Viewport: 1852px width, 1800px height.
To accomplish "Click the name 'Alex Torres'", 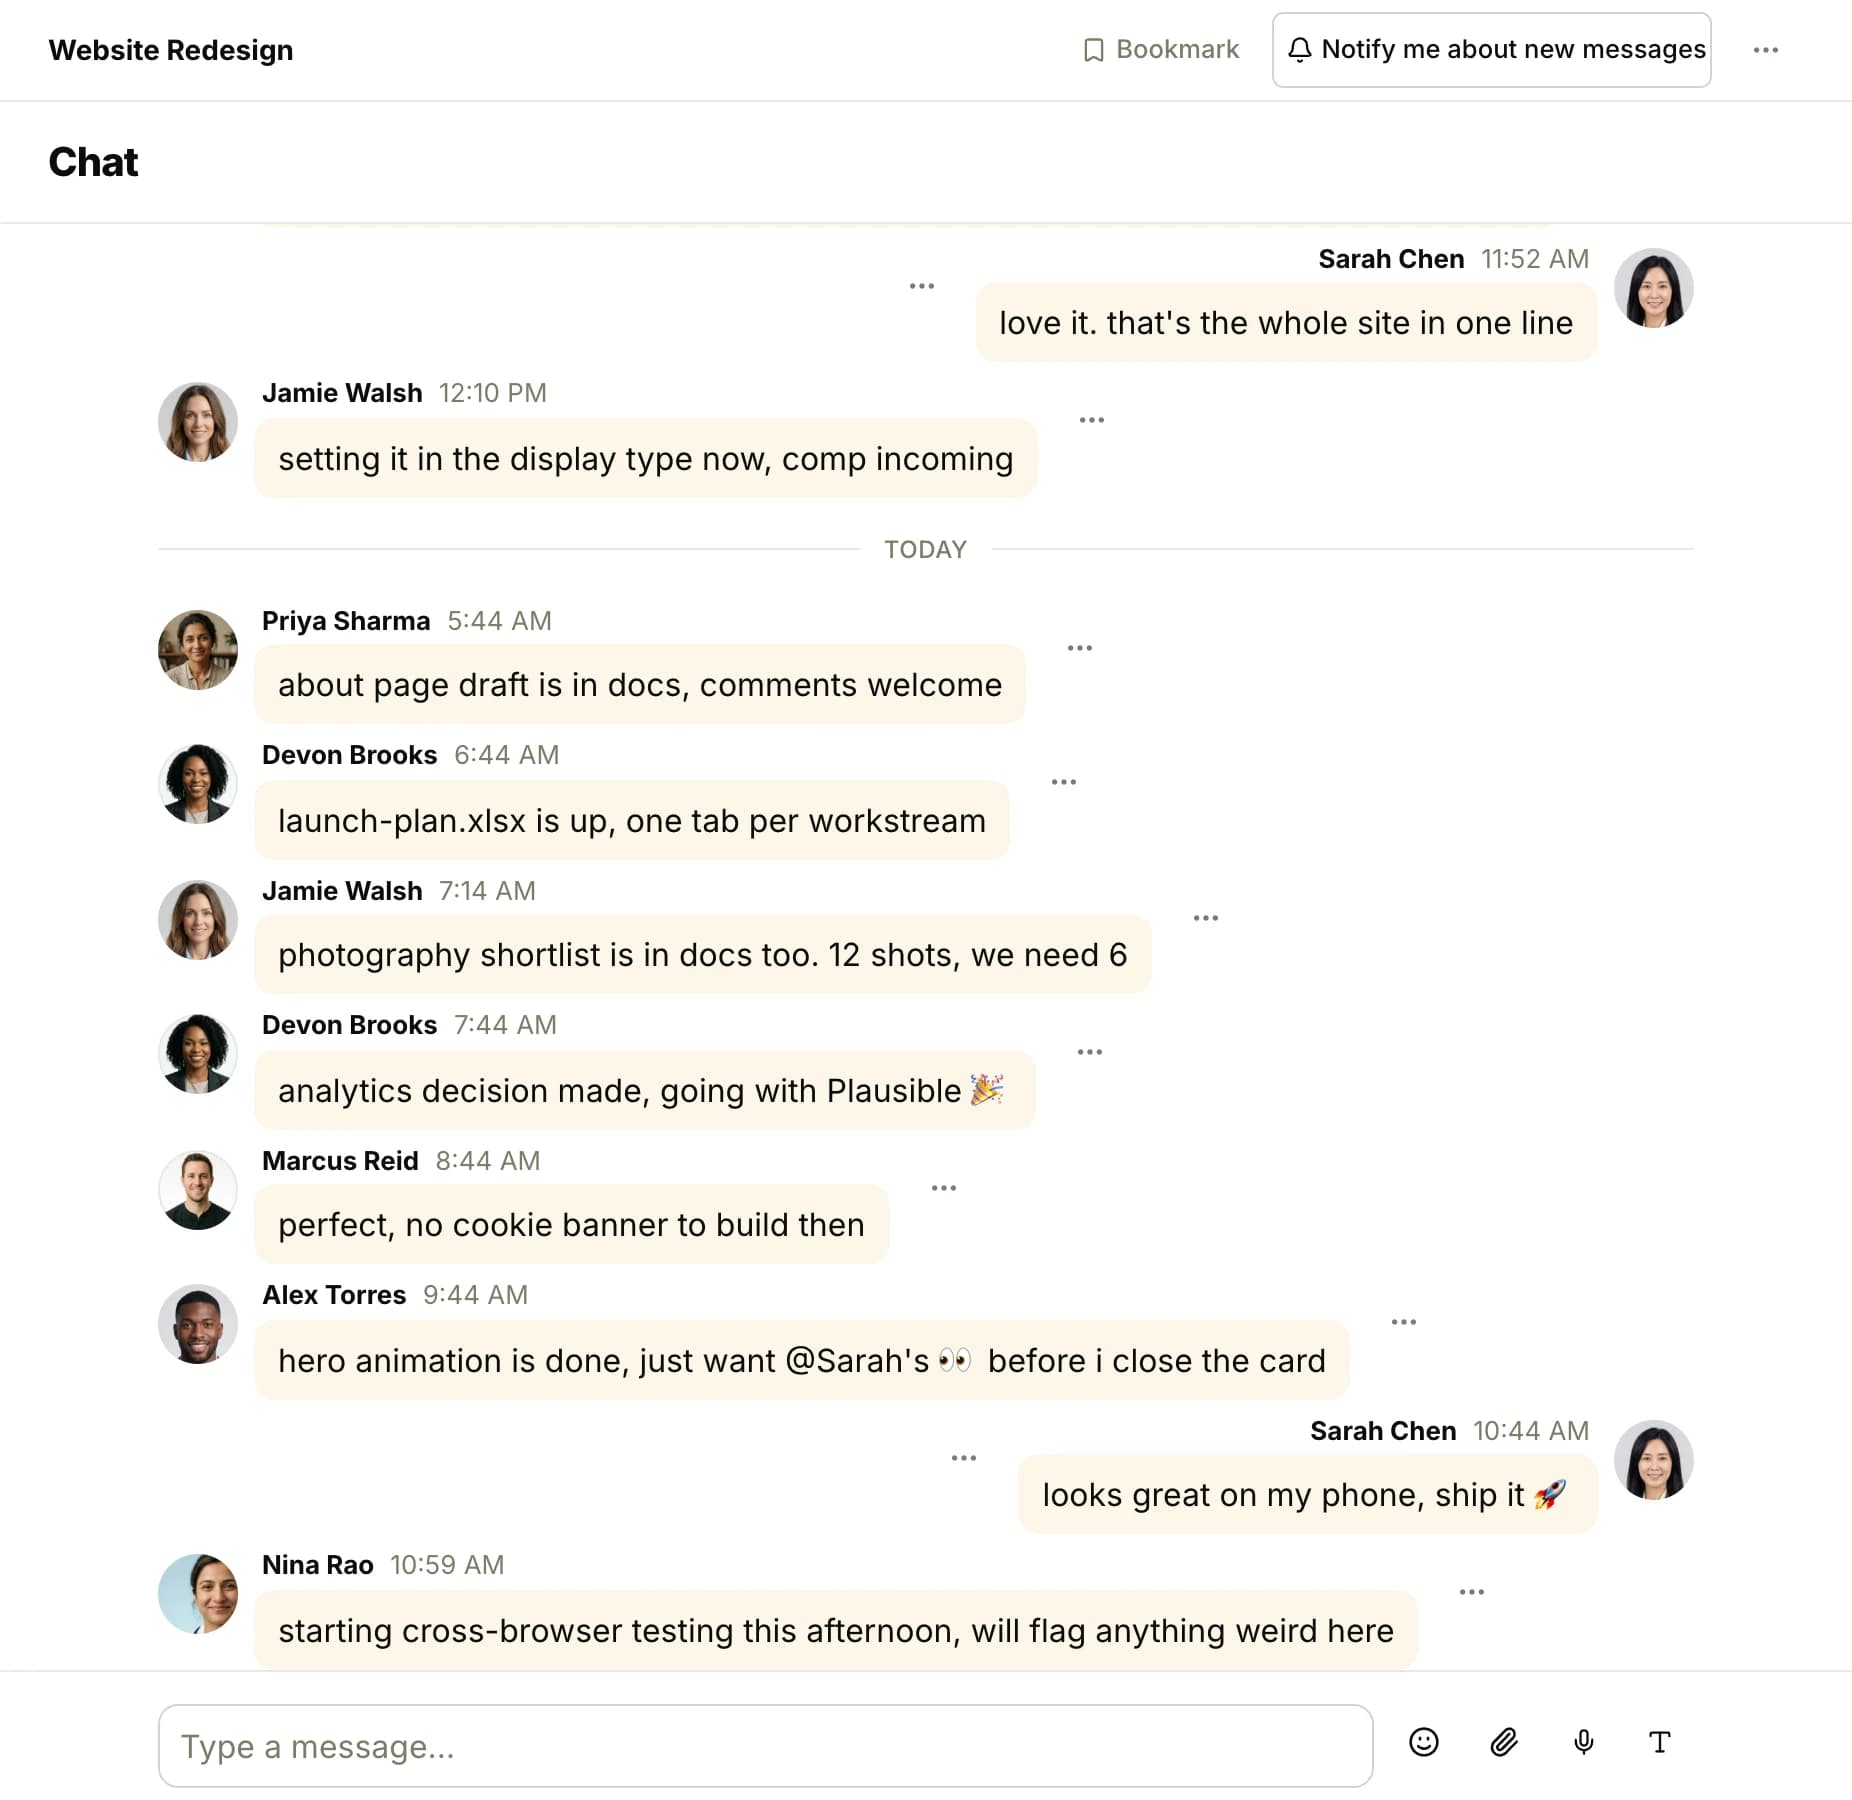I will [x=334, y=1295].
